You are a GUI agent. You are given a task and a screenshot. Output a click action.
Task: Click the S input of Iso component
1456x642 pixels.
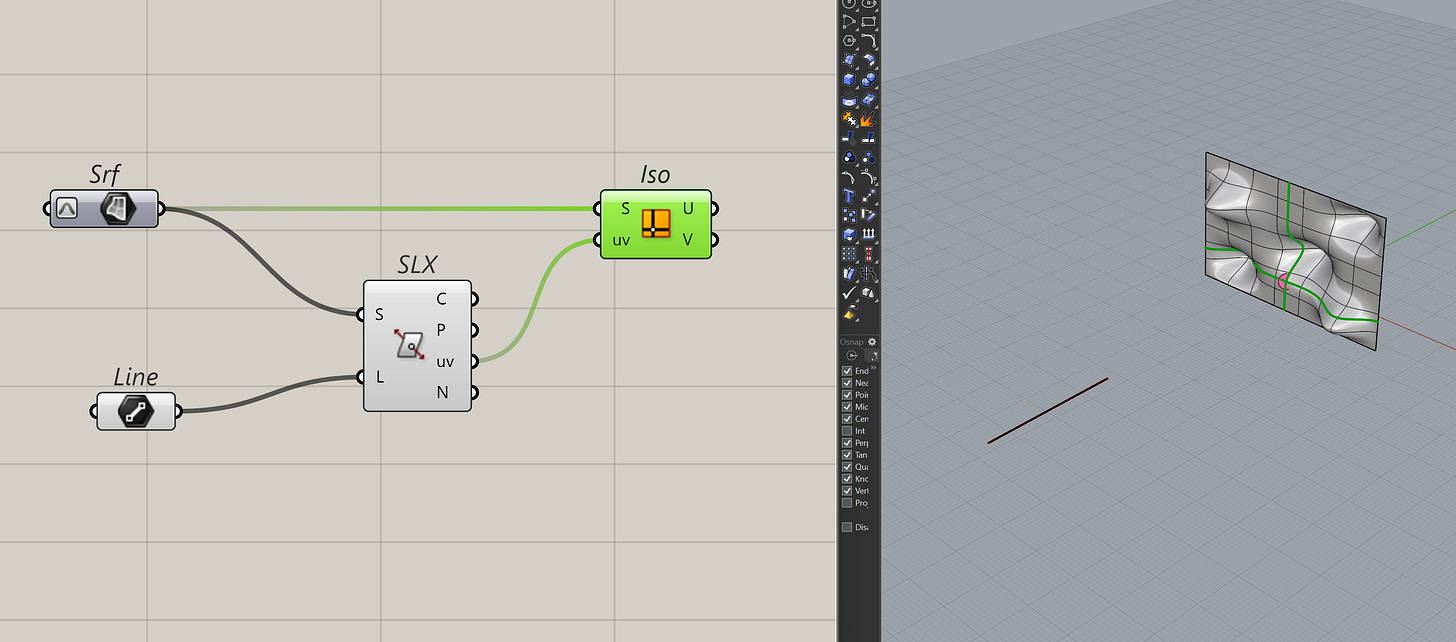point(598,208)
